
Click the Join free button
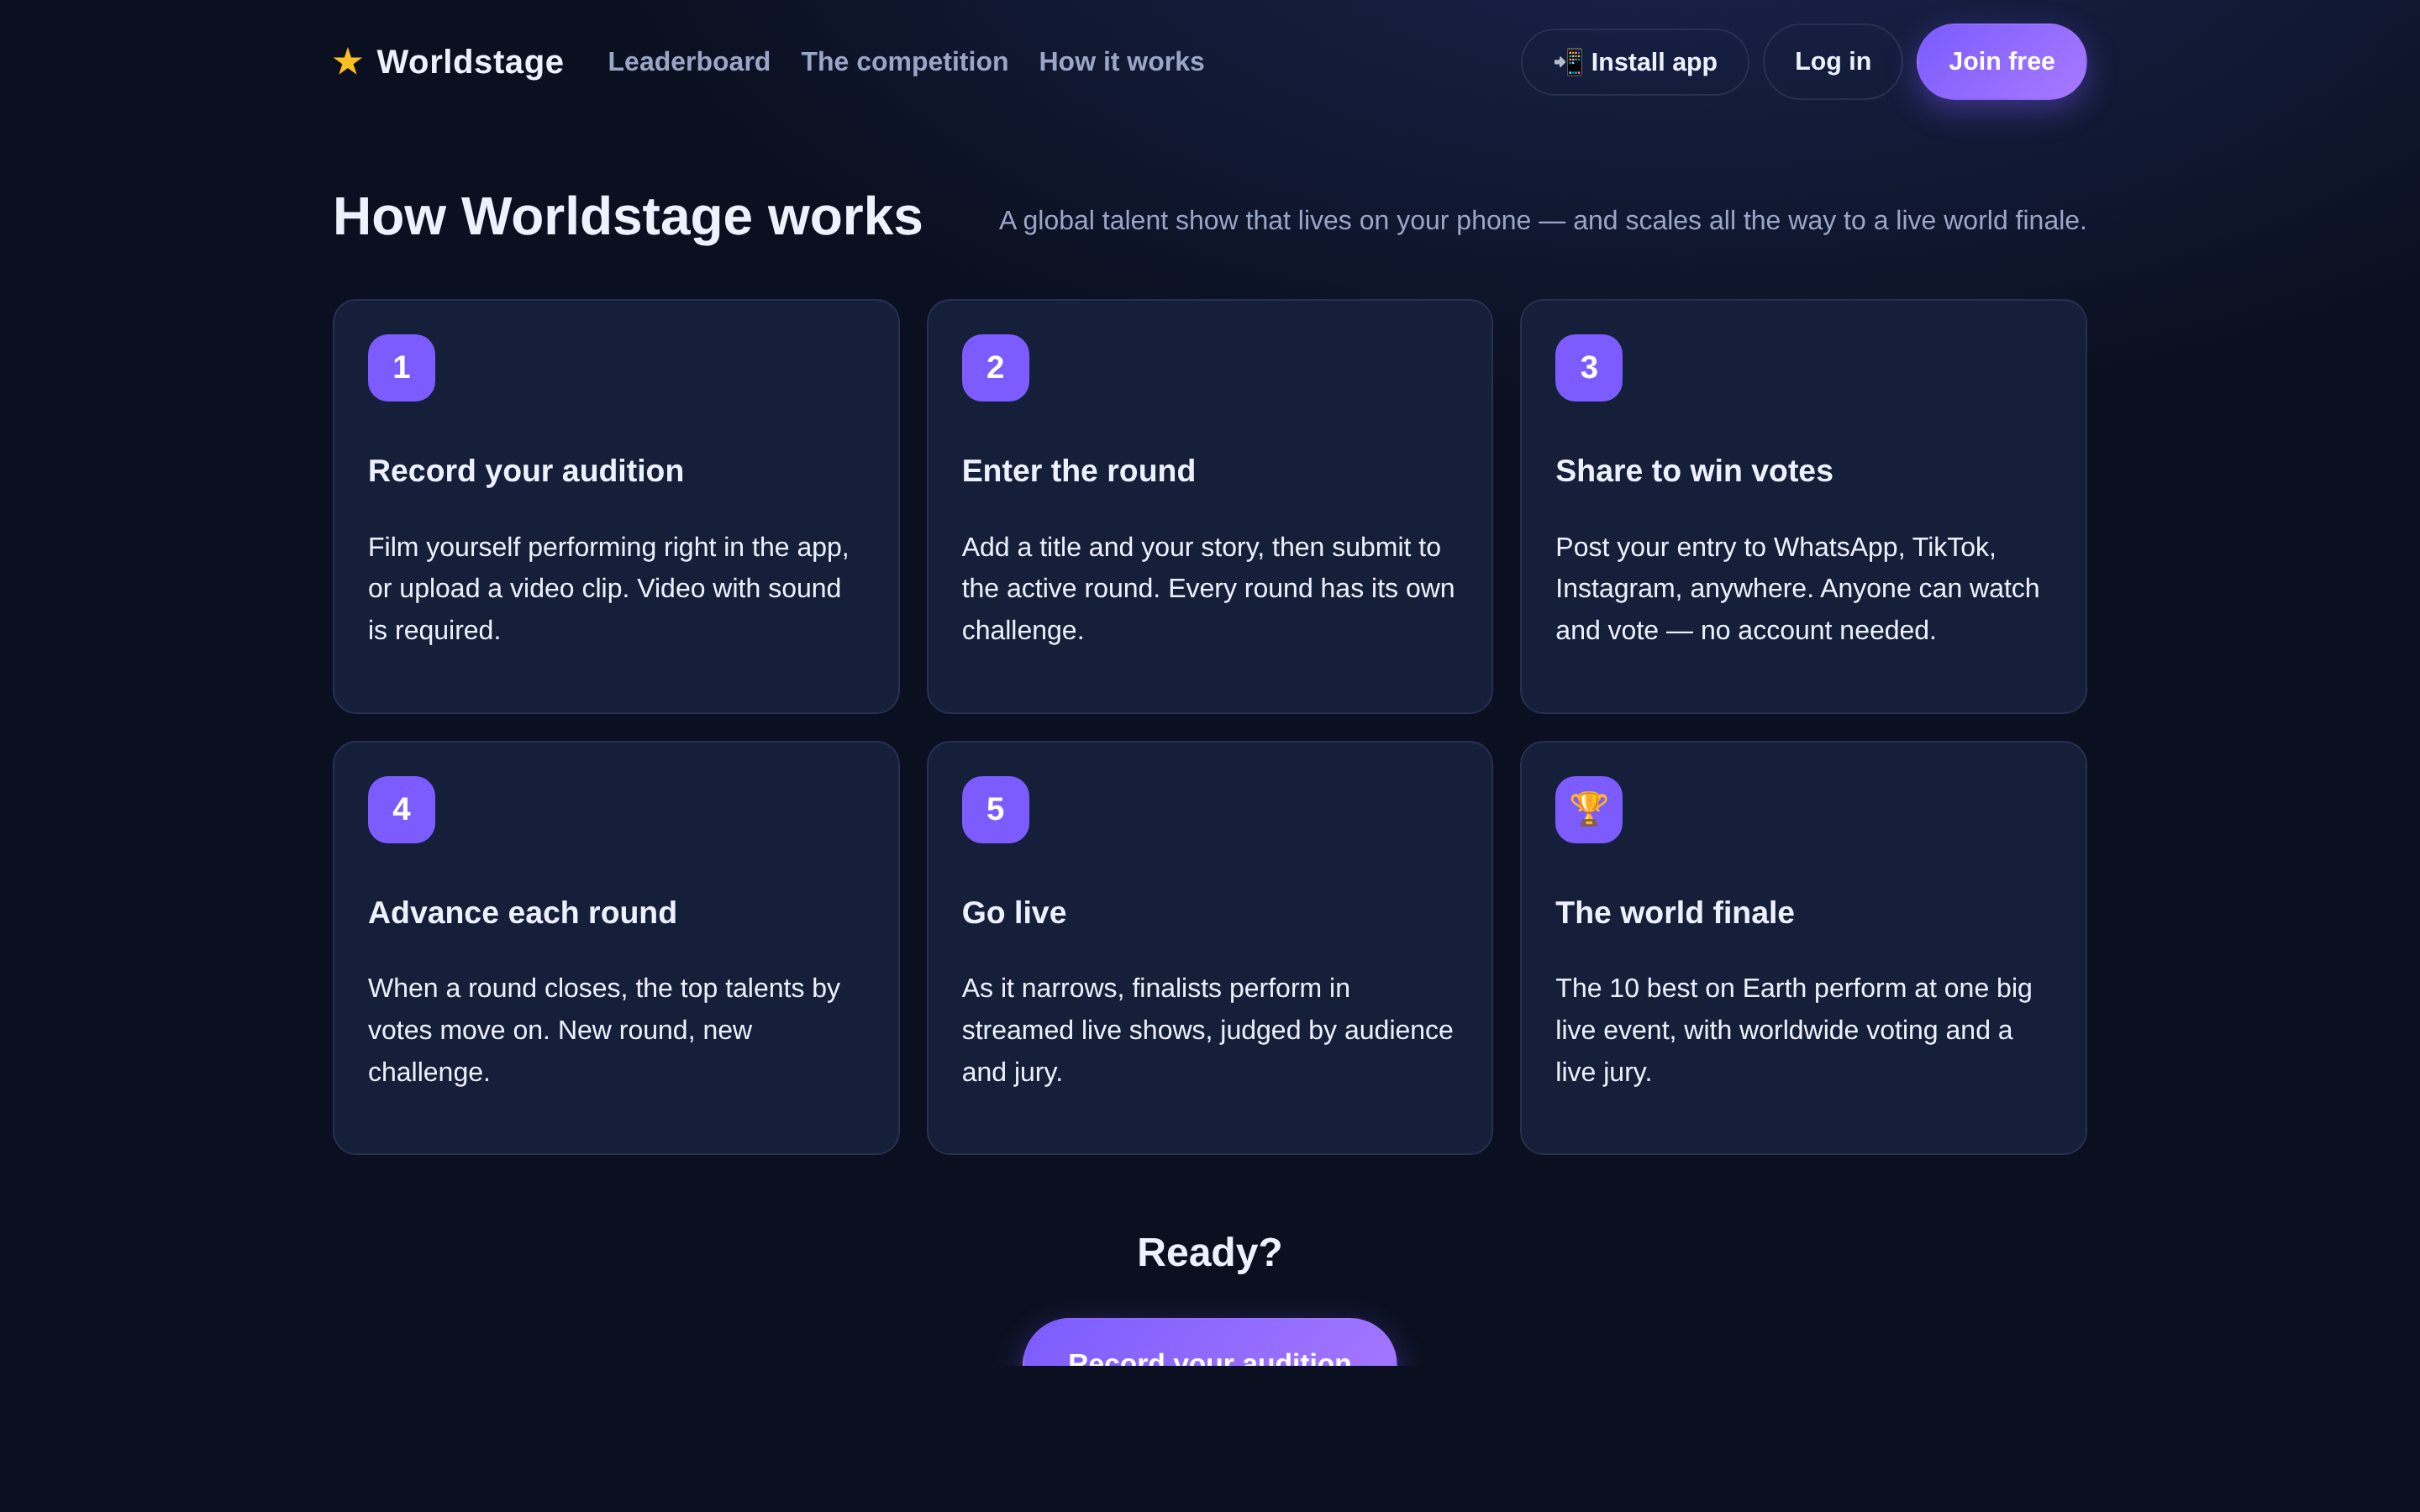click(x=2001, y=62)
